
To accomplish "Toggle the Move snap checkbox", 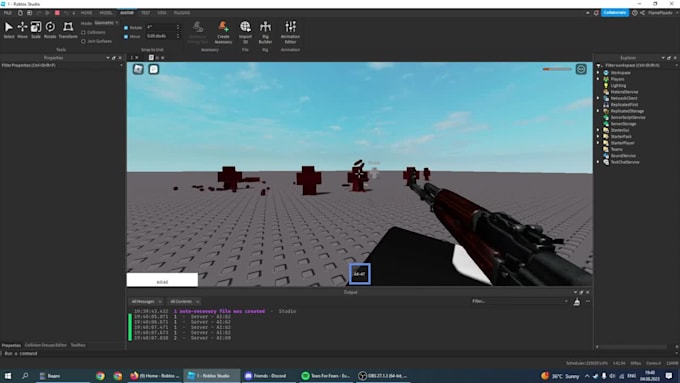I will (126, 36).
